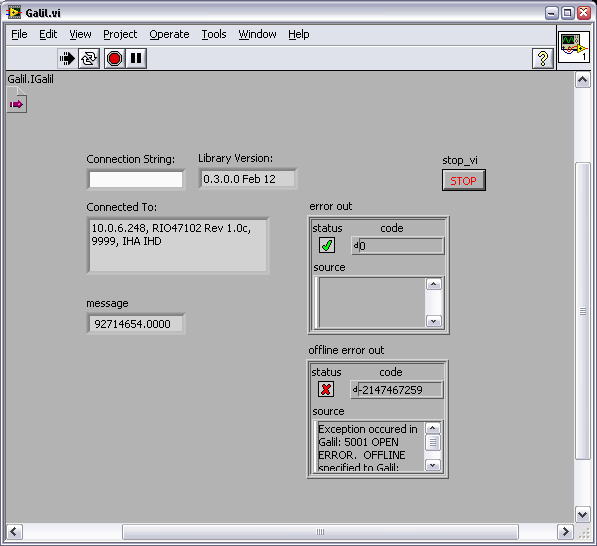Click the Library Version field 0.3.0.0 Feb 12
The height and width of the screenshot is (546, 597).
(x=247, y=179)
